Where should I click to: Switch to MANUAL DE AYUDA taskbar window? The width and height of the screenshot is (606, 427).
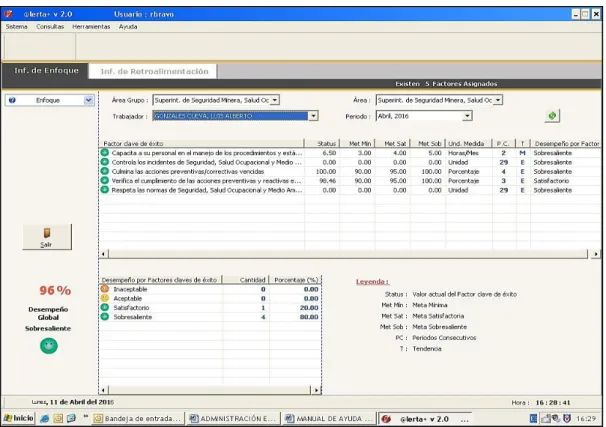tap(329, 418)
